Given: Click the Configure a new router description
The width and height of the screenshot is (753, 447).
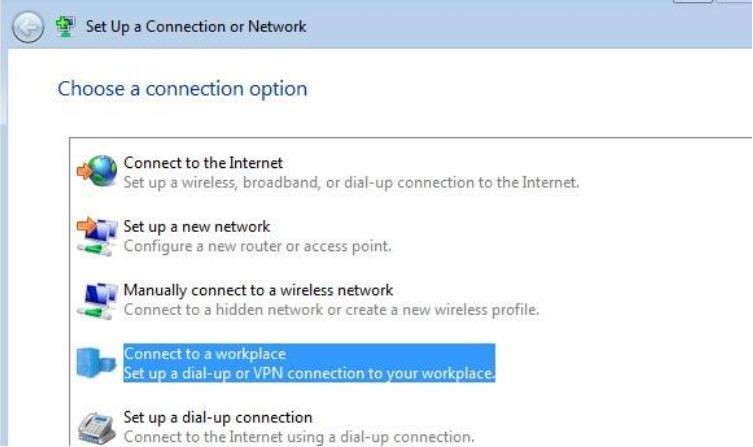Looking at the screenshot, I should coord(257,246).
